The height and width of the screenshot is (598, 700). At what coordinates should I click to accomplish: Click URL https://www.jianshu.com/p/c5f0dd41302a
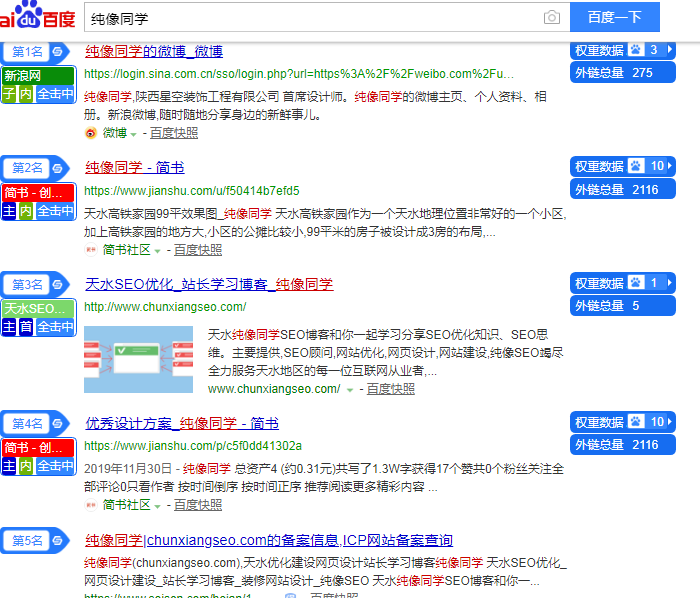pos(193,446)
